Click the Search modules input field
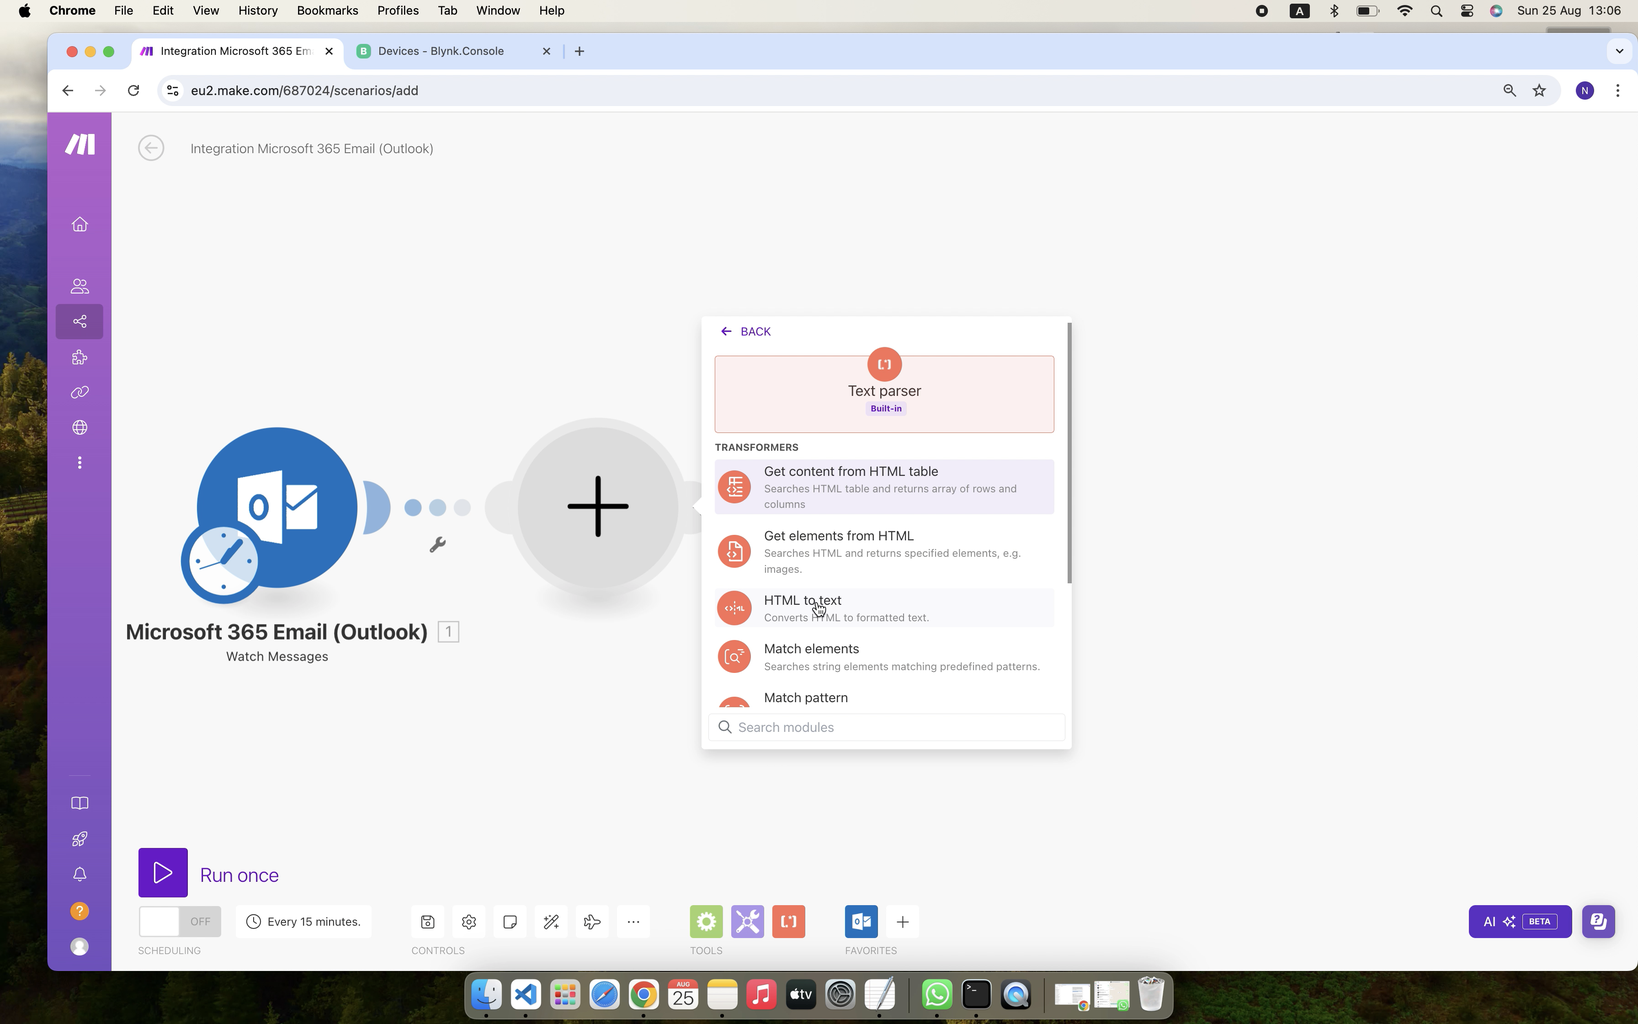This screenshot has height=1024, width=1638. (x=887, y=727)
